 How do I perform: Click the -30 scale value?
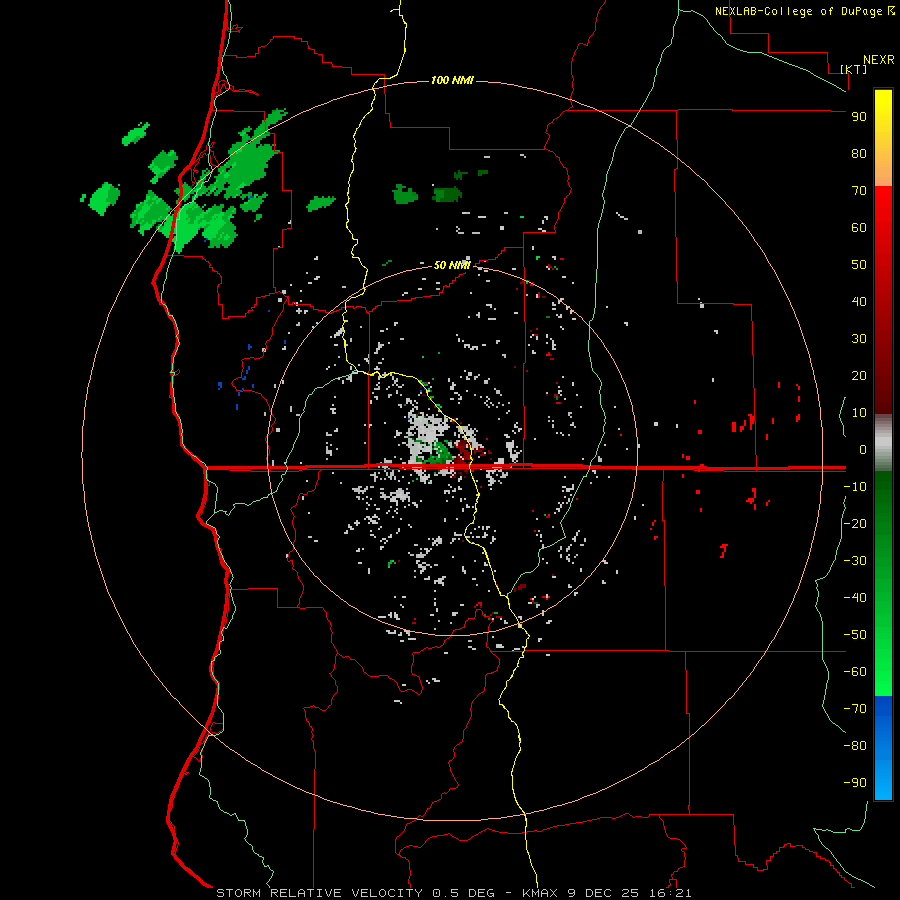tap(855, 561)
